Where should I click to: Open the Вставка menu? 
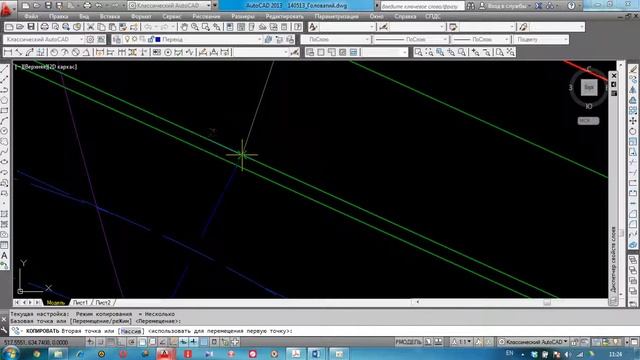[x=110, y=17]
